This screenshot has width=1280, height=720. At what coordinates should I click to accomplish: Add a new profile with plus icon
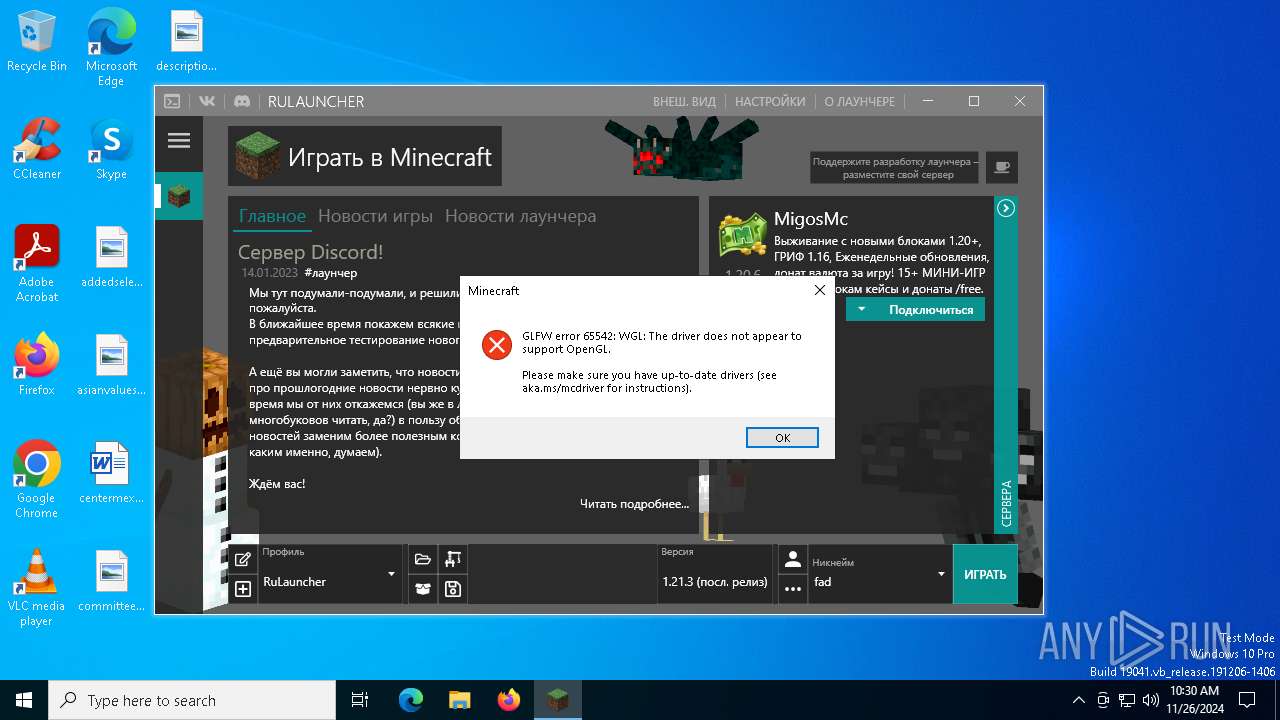pyautogui.click(x=243, y=589)
